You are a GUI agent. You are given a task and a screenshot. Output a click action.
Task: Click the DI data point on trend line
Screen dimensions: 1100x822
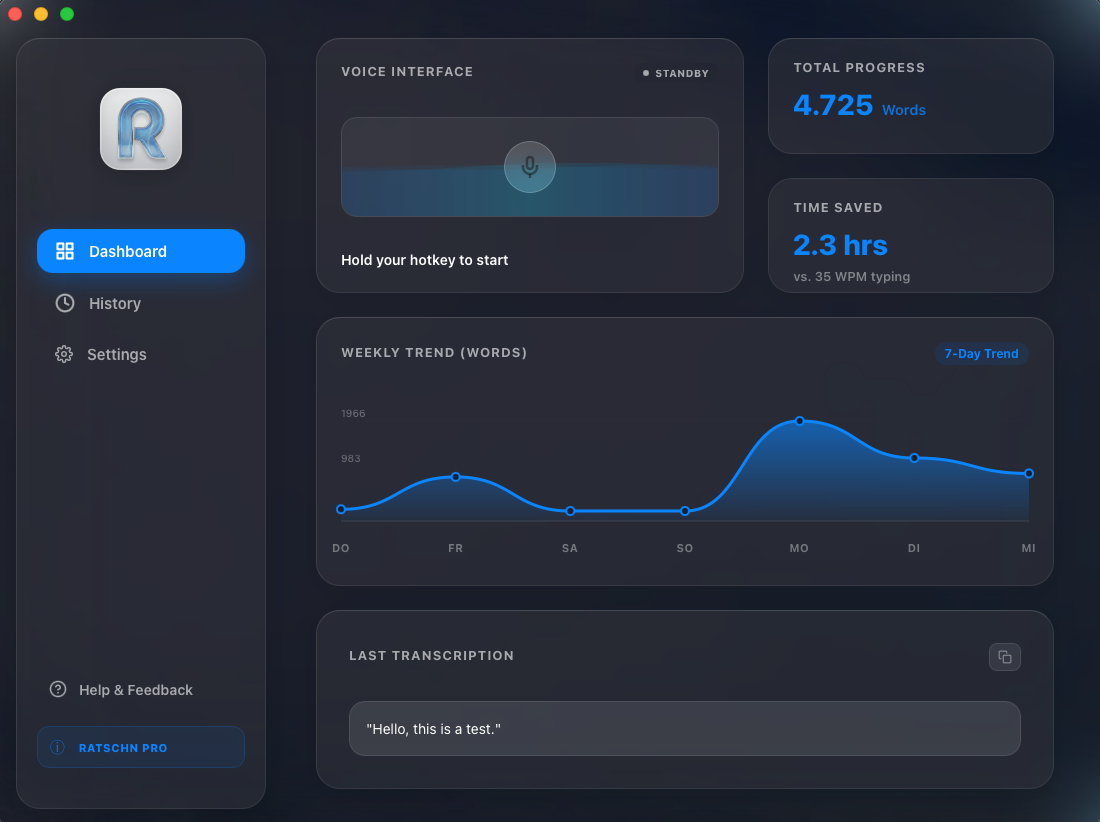[914, 458]
